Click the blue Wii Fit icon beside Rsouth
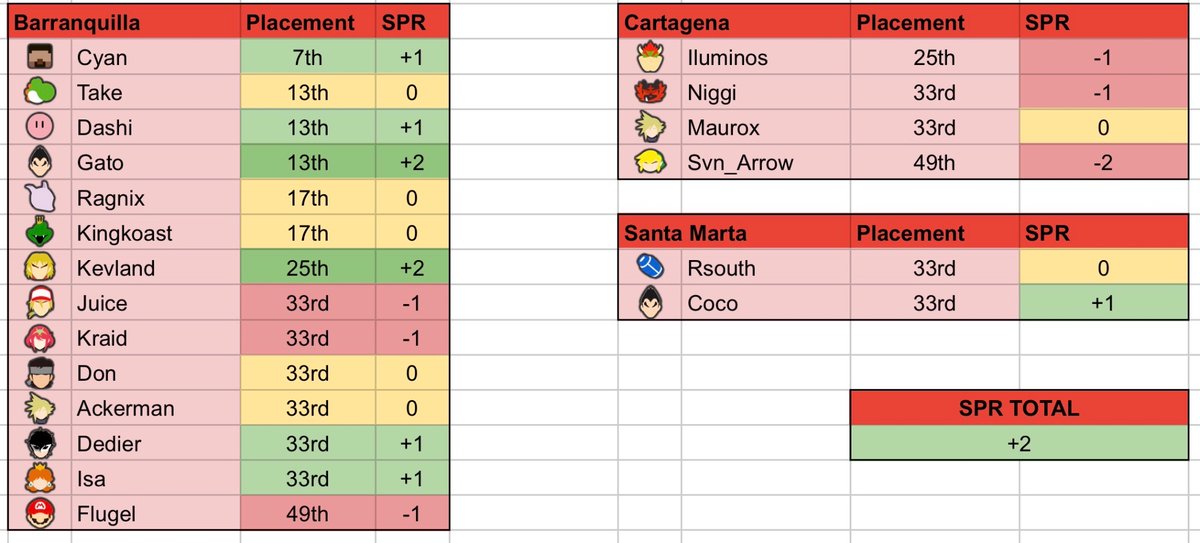The width and height of the screenshot is (1200, 543). [x=649, y=268]
